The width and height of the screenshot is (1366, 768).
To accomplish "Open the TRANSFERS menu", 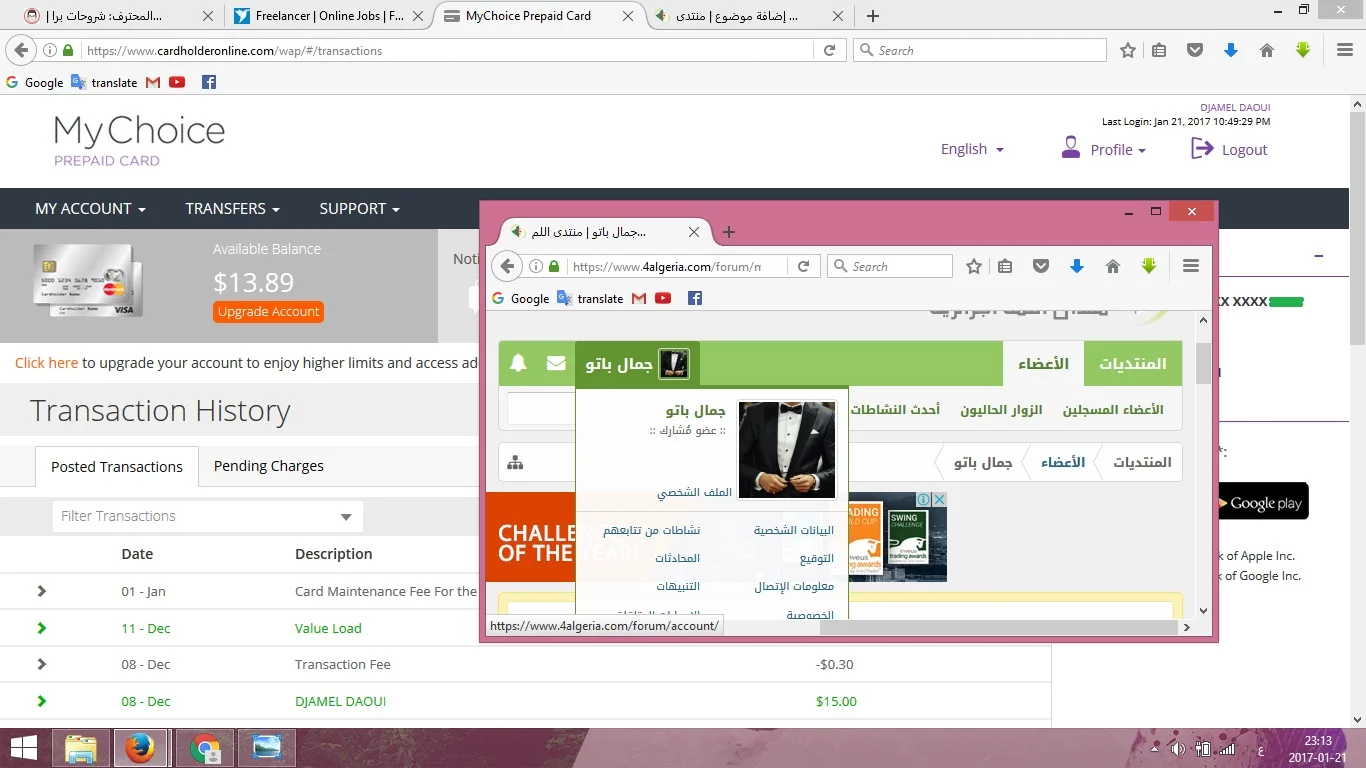I will pos(232,208).
